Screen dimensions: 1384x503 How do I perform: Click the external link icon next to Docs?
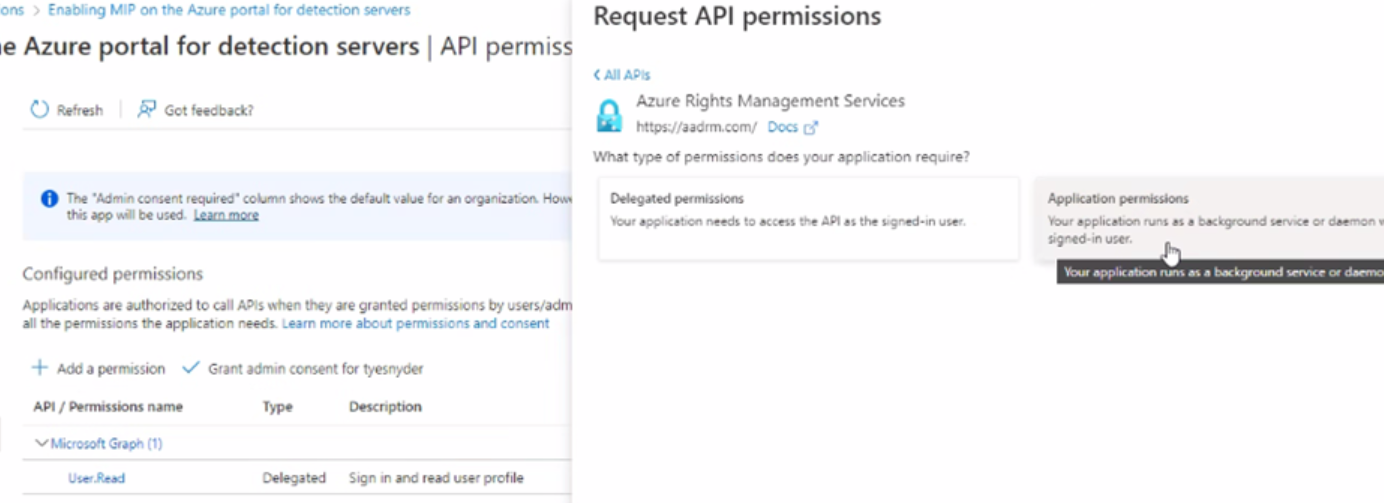click(811, 127)
